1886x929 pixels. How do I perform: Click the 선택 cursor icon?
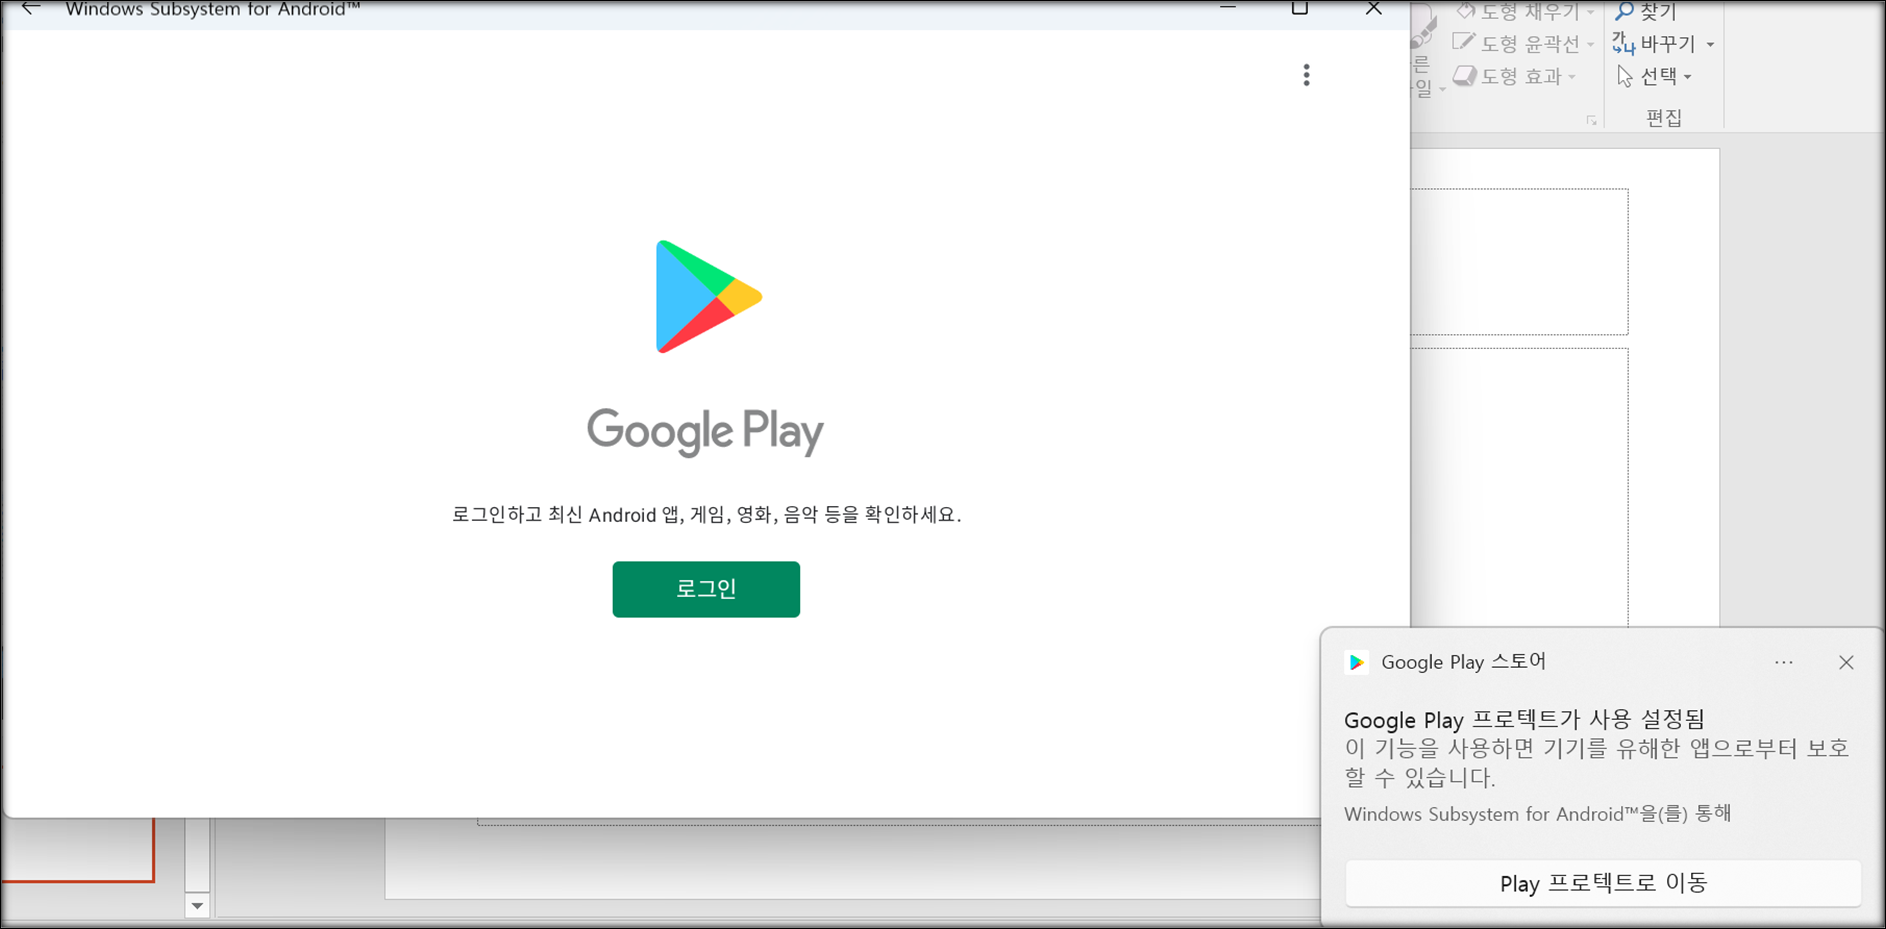click(1625, 76)
